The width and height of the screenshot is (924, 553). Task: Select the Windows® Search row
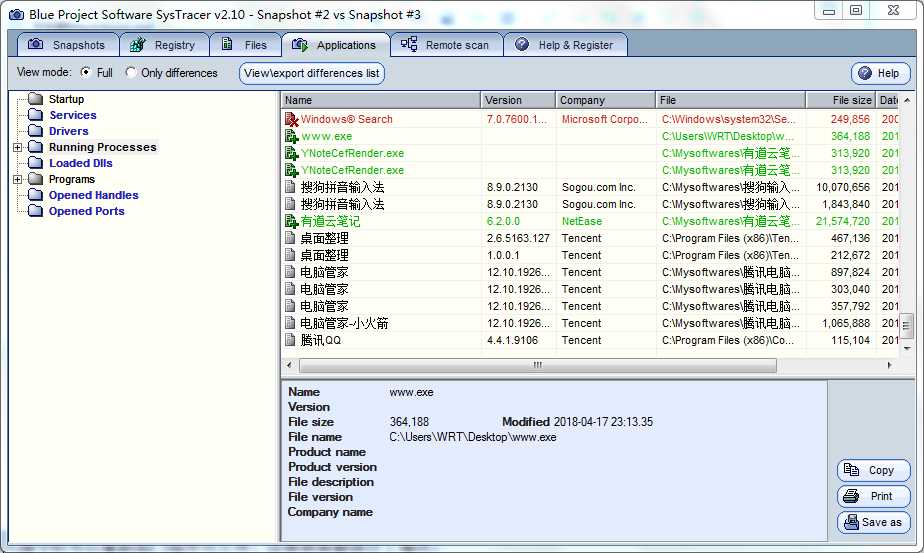click(590, 119)
